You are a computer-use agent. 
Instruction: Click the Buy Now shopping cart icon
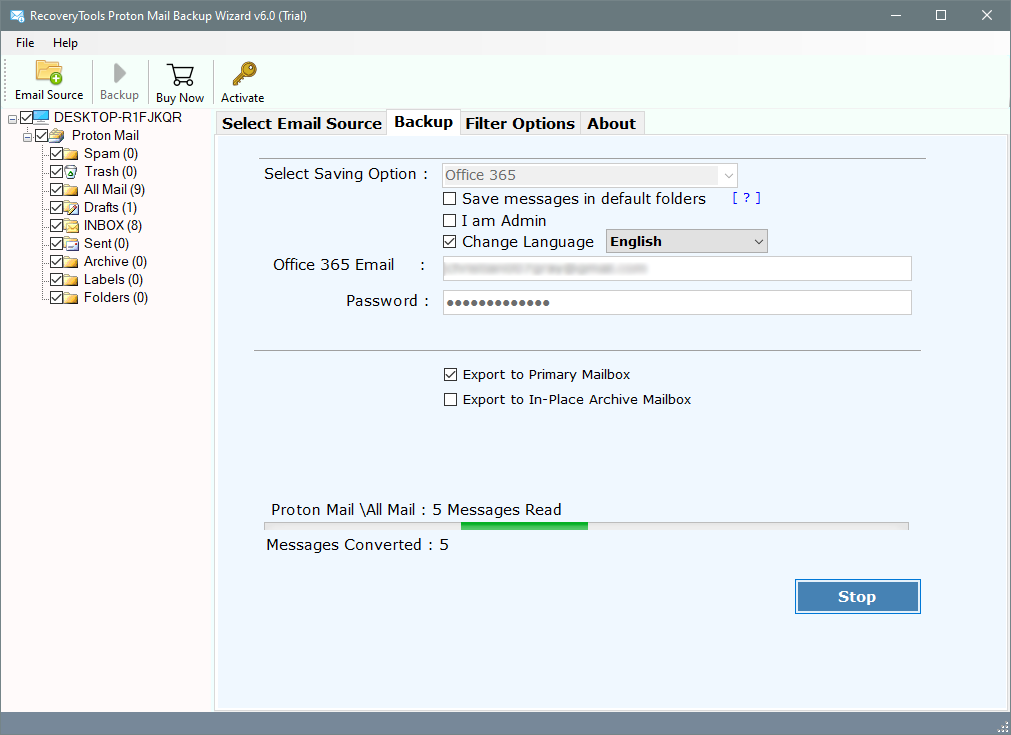180,75
